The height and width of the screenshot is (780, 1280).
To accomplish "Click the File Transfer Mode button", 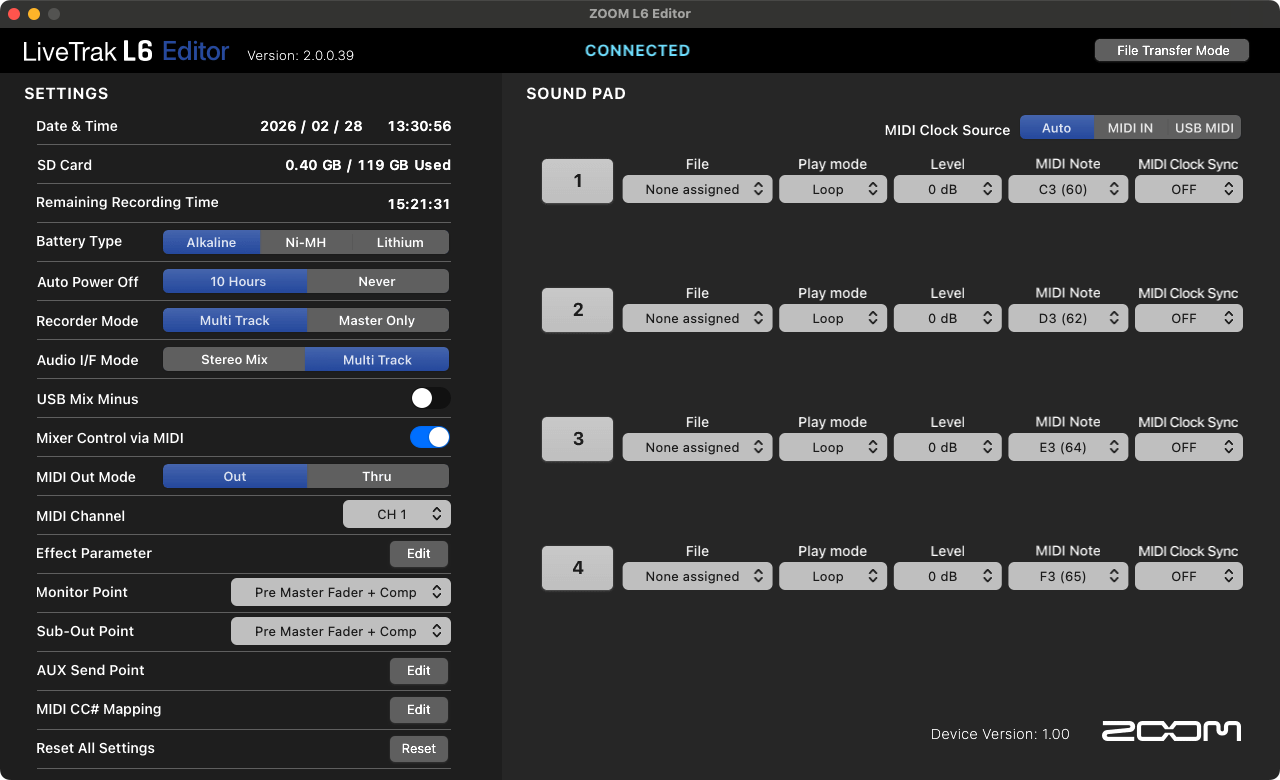I will pyautogui.click(x=1172, y=51).
